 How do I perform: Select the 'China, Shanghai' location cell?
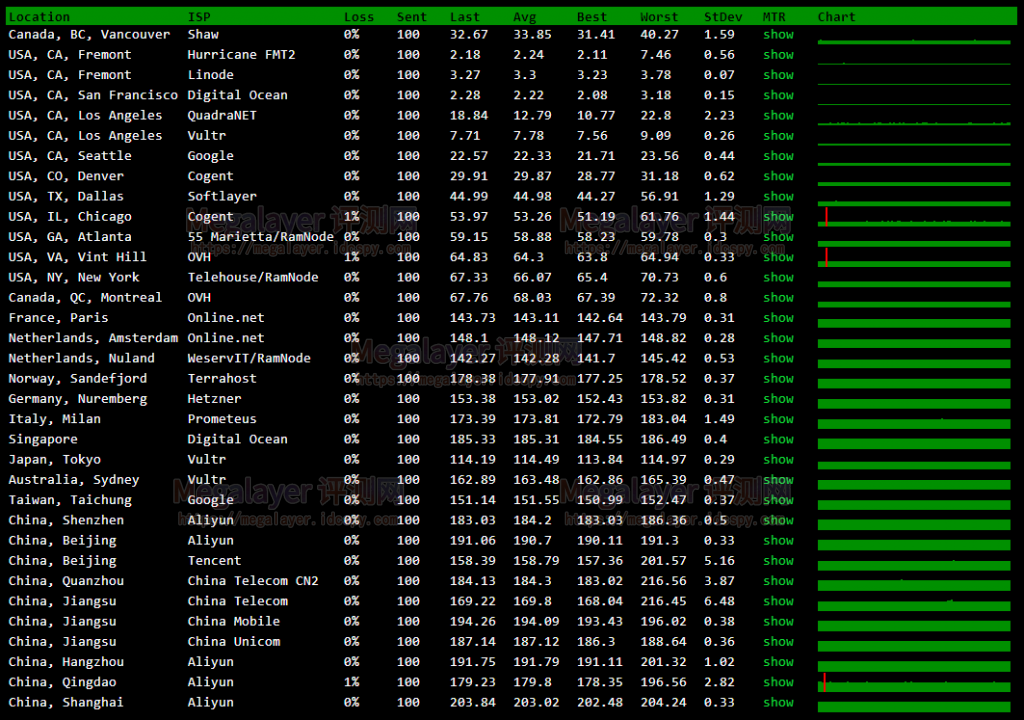coord(66,703)
